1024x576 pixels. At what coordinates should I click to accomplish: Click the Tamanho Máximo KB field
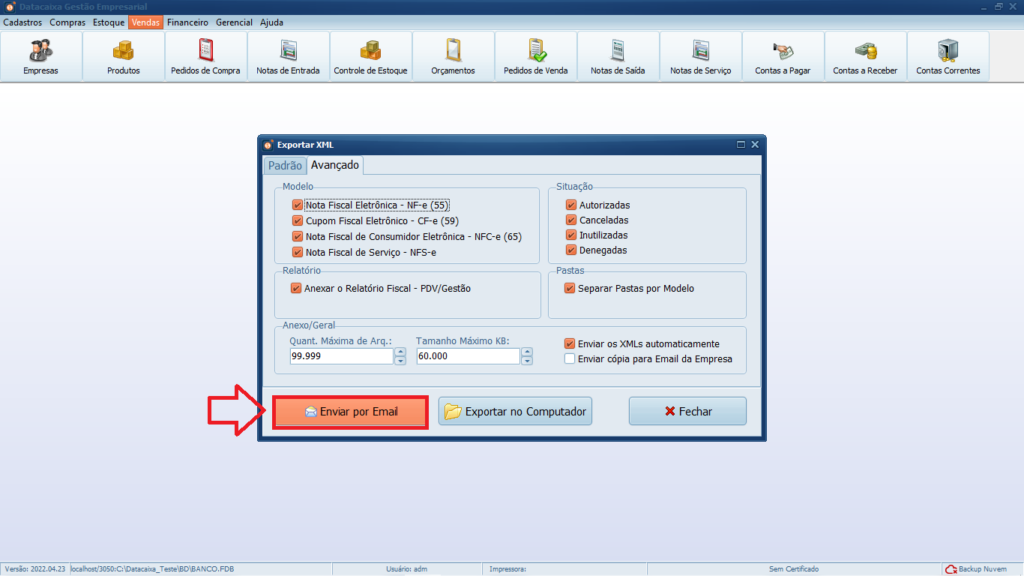[468, 356]
